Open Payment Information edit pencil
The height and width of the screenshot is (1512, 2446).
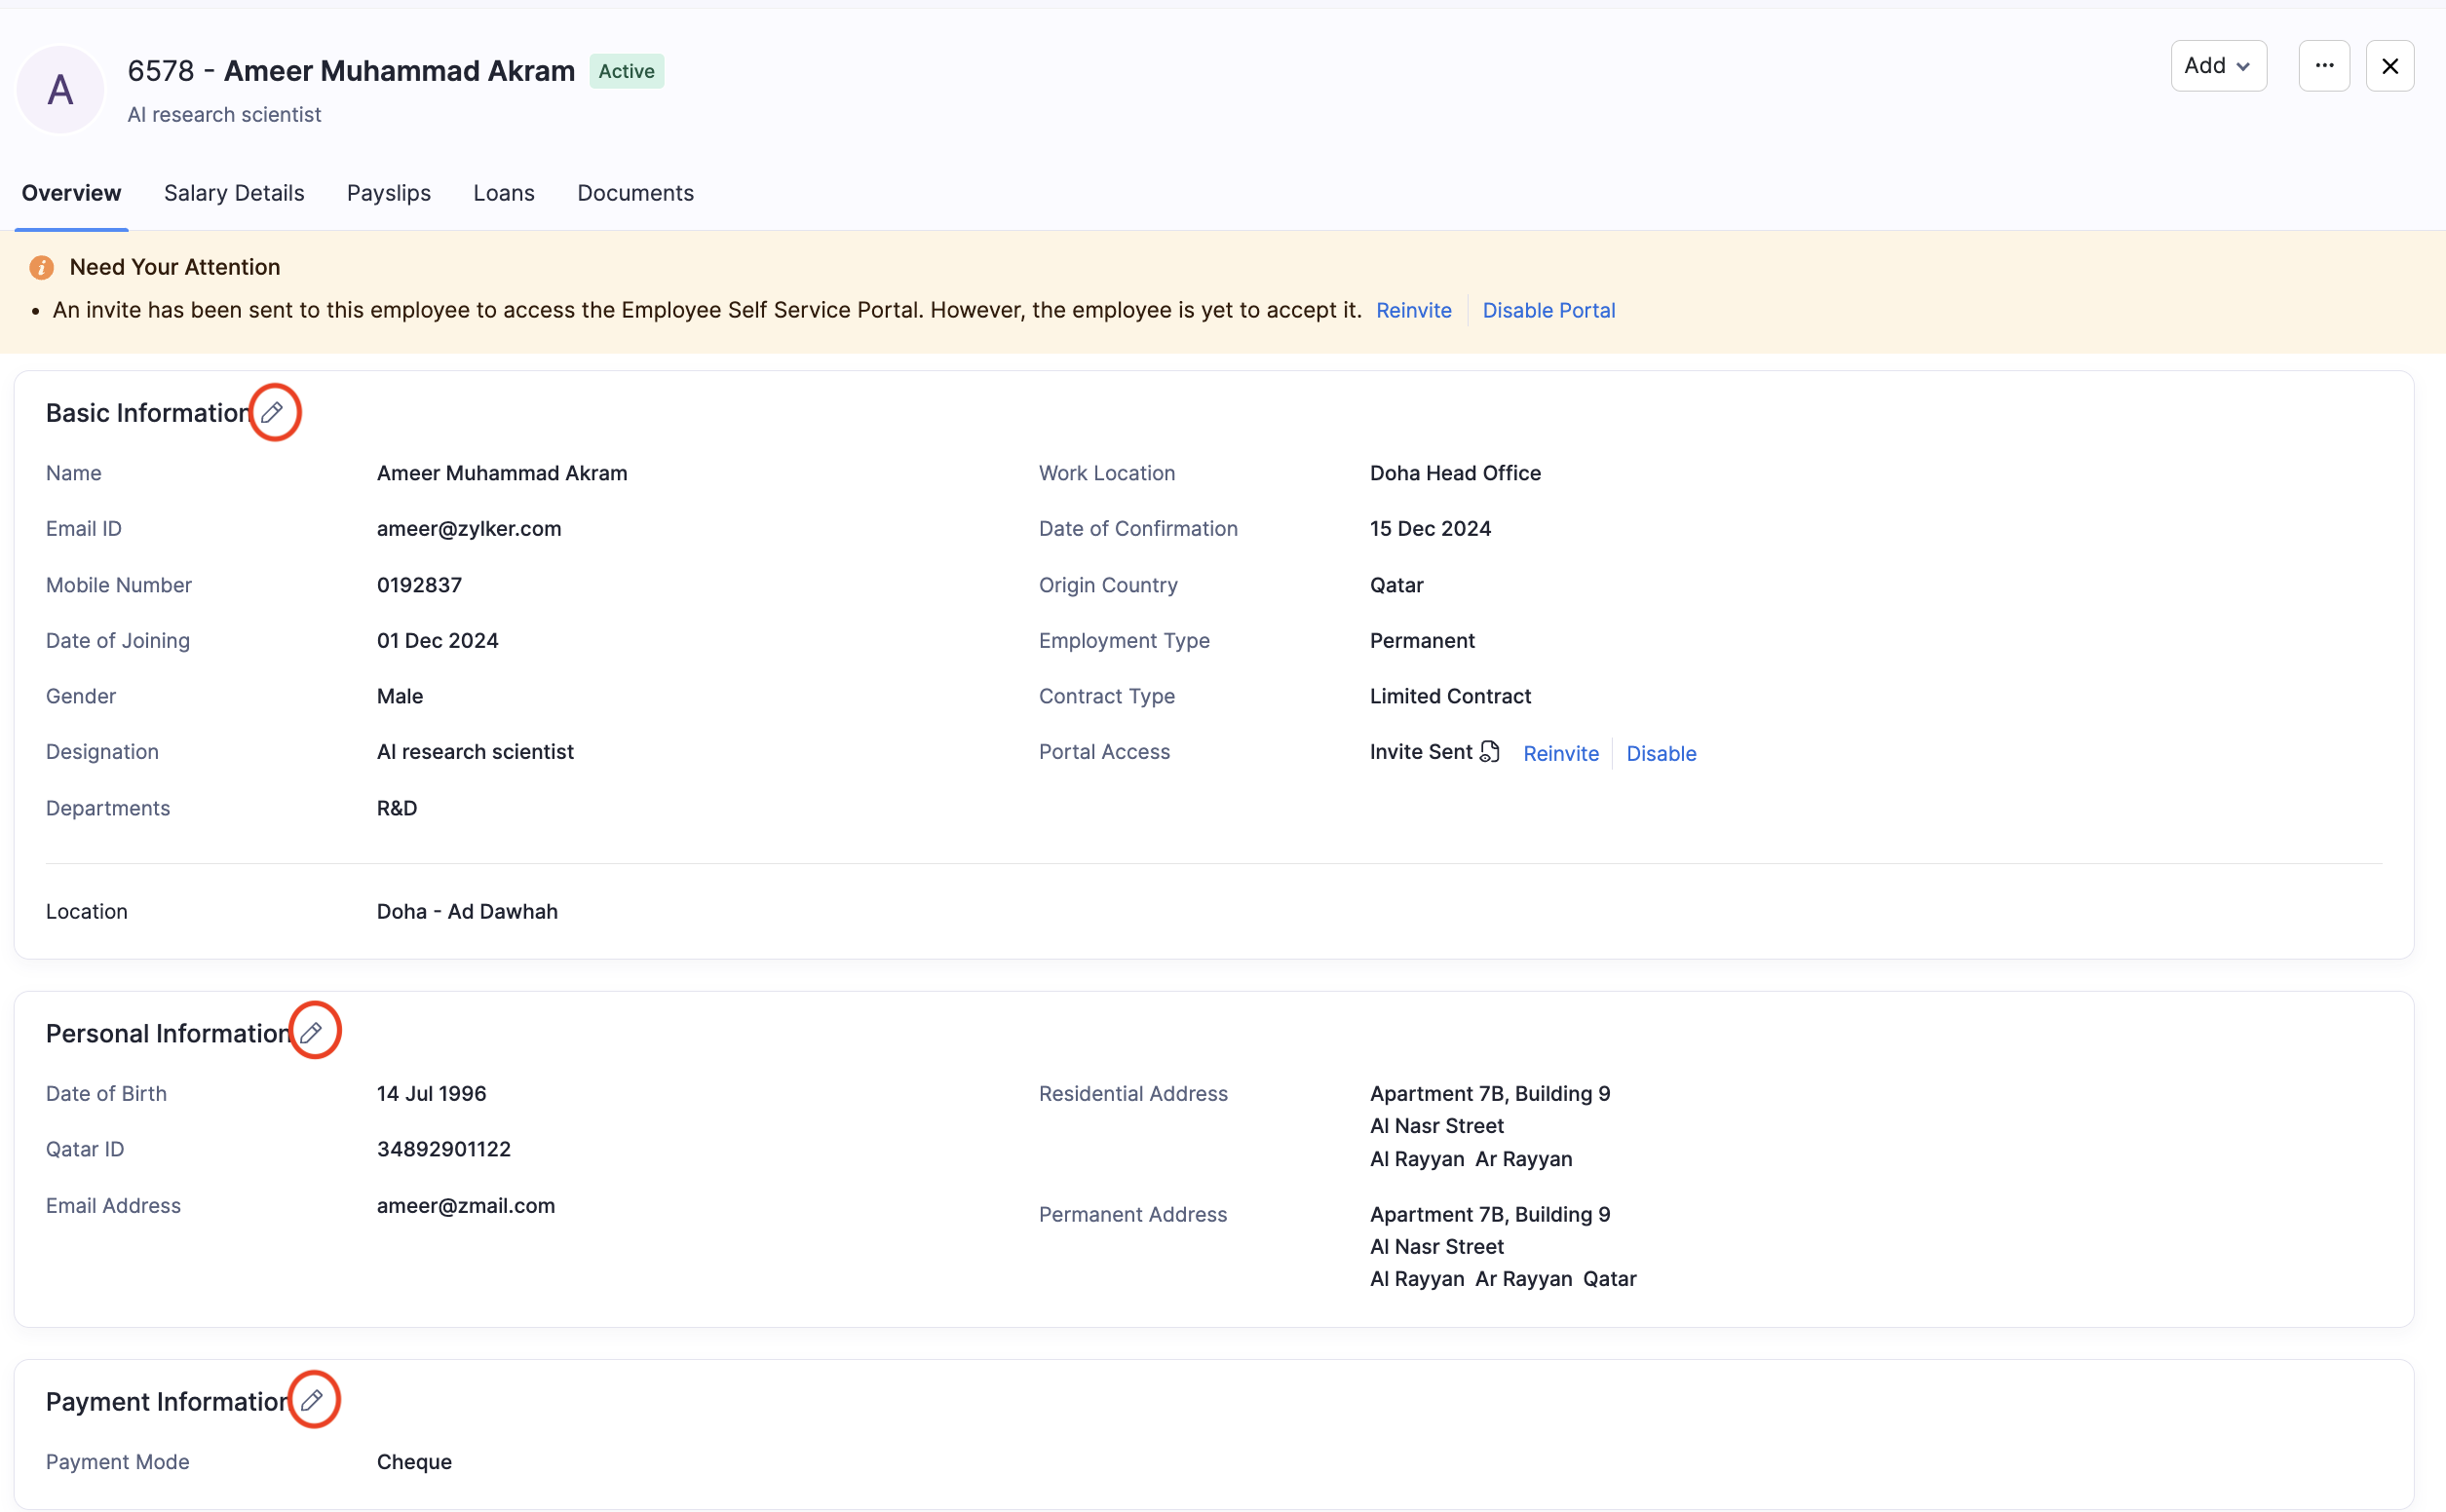point(312,1400)
